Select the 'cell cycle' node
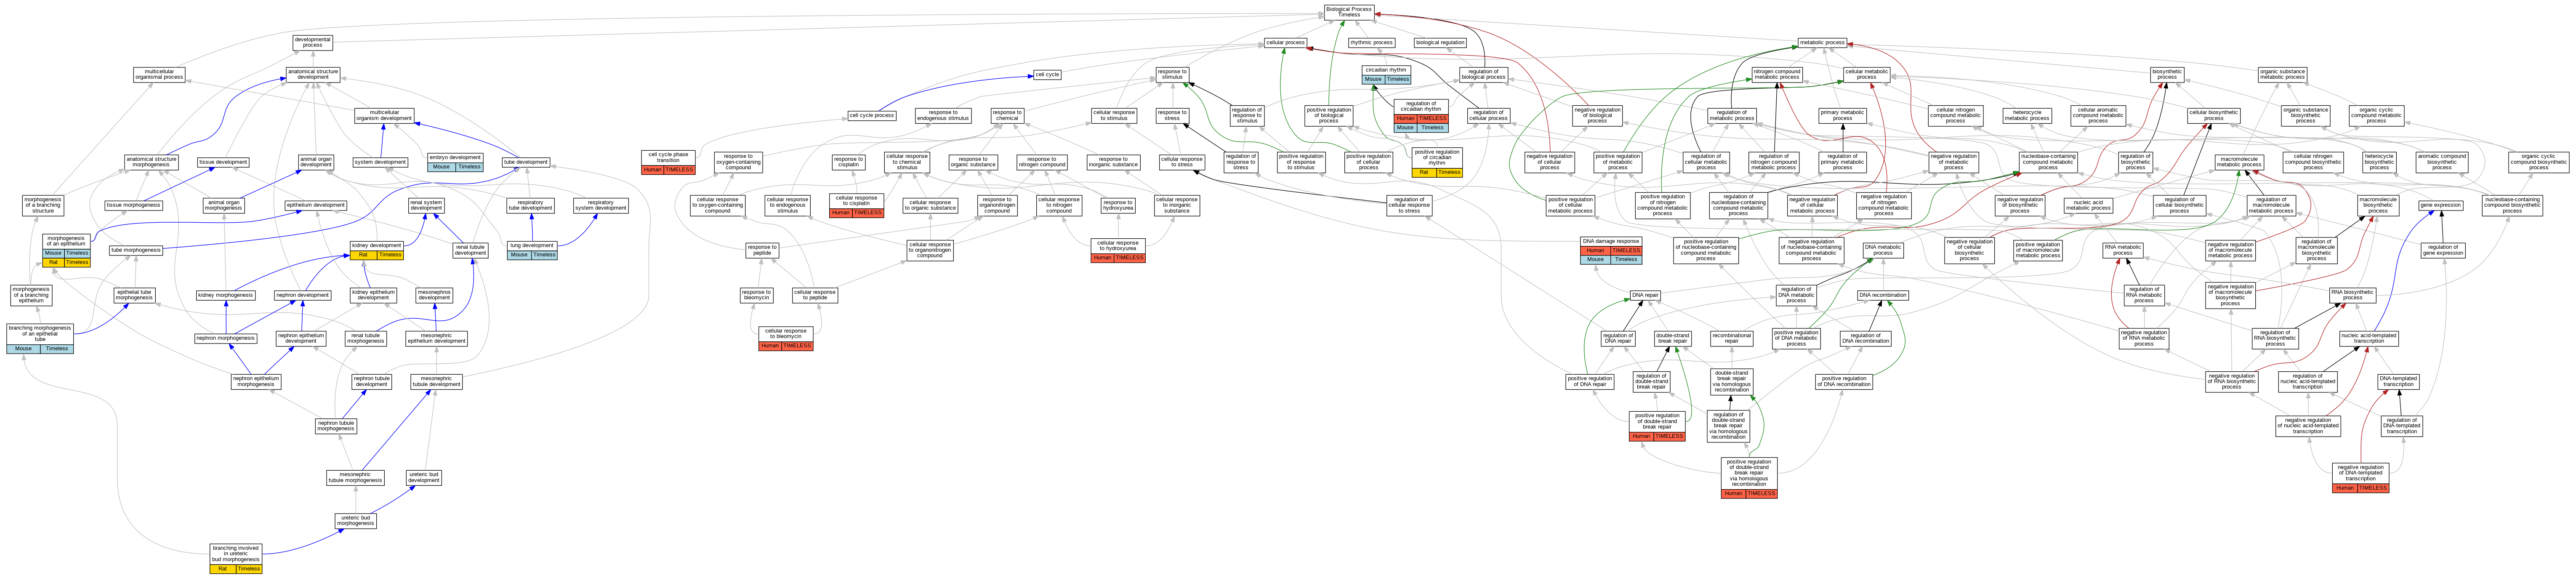 [1047, 75]
